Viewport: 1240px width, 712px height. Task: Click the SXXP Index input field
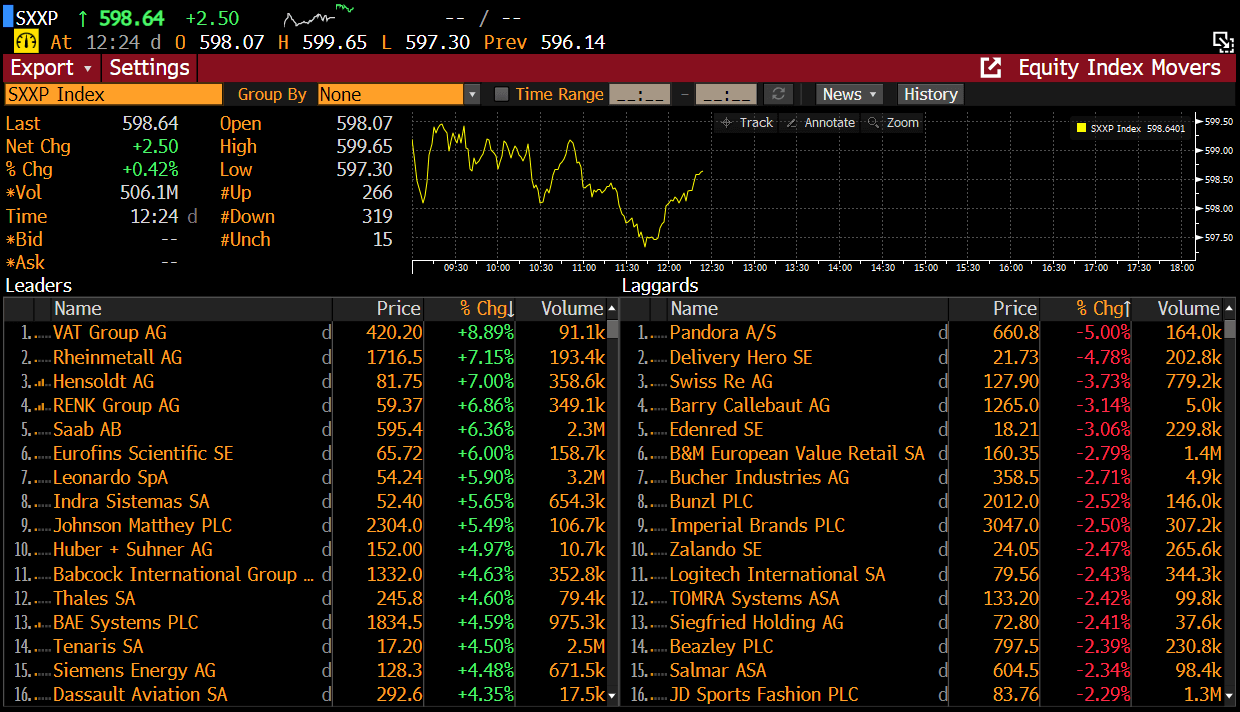(113, 94)
